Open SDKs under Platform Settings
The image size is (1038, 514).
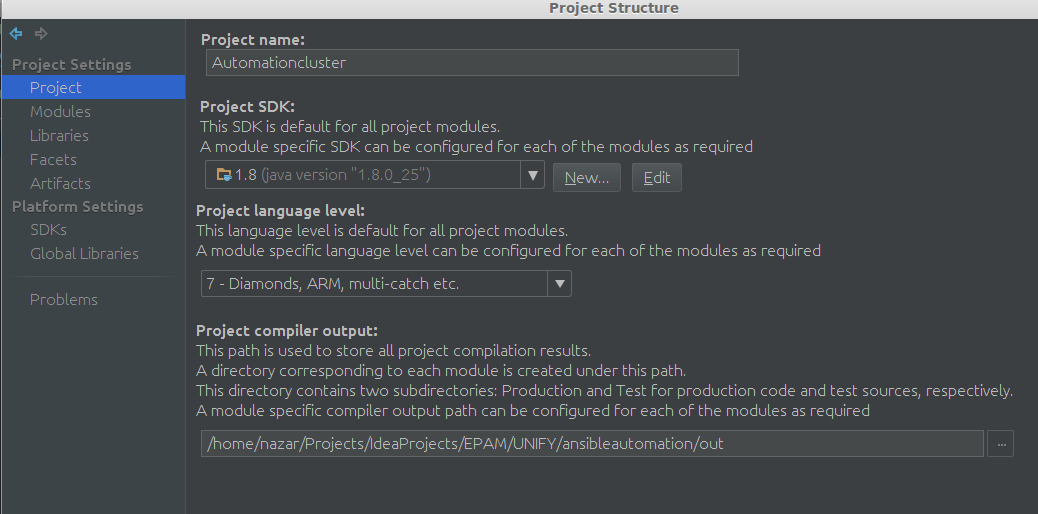pos(48,230)
